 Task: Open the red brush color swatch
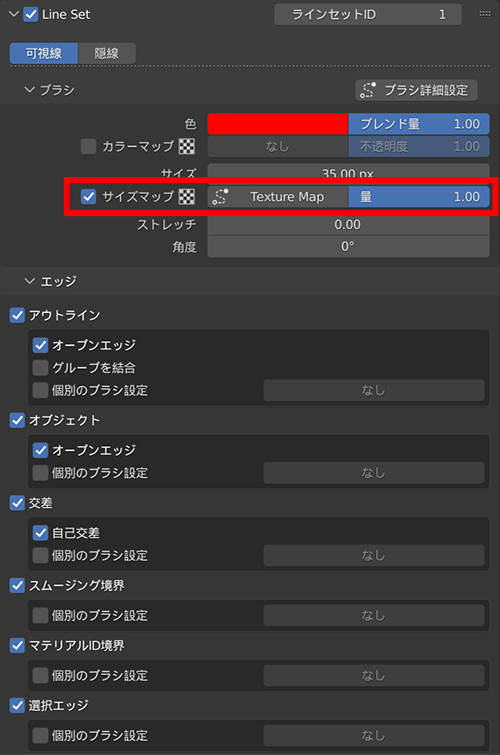tap(278, 124)
